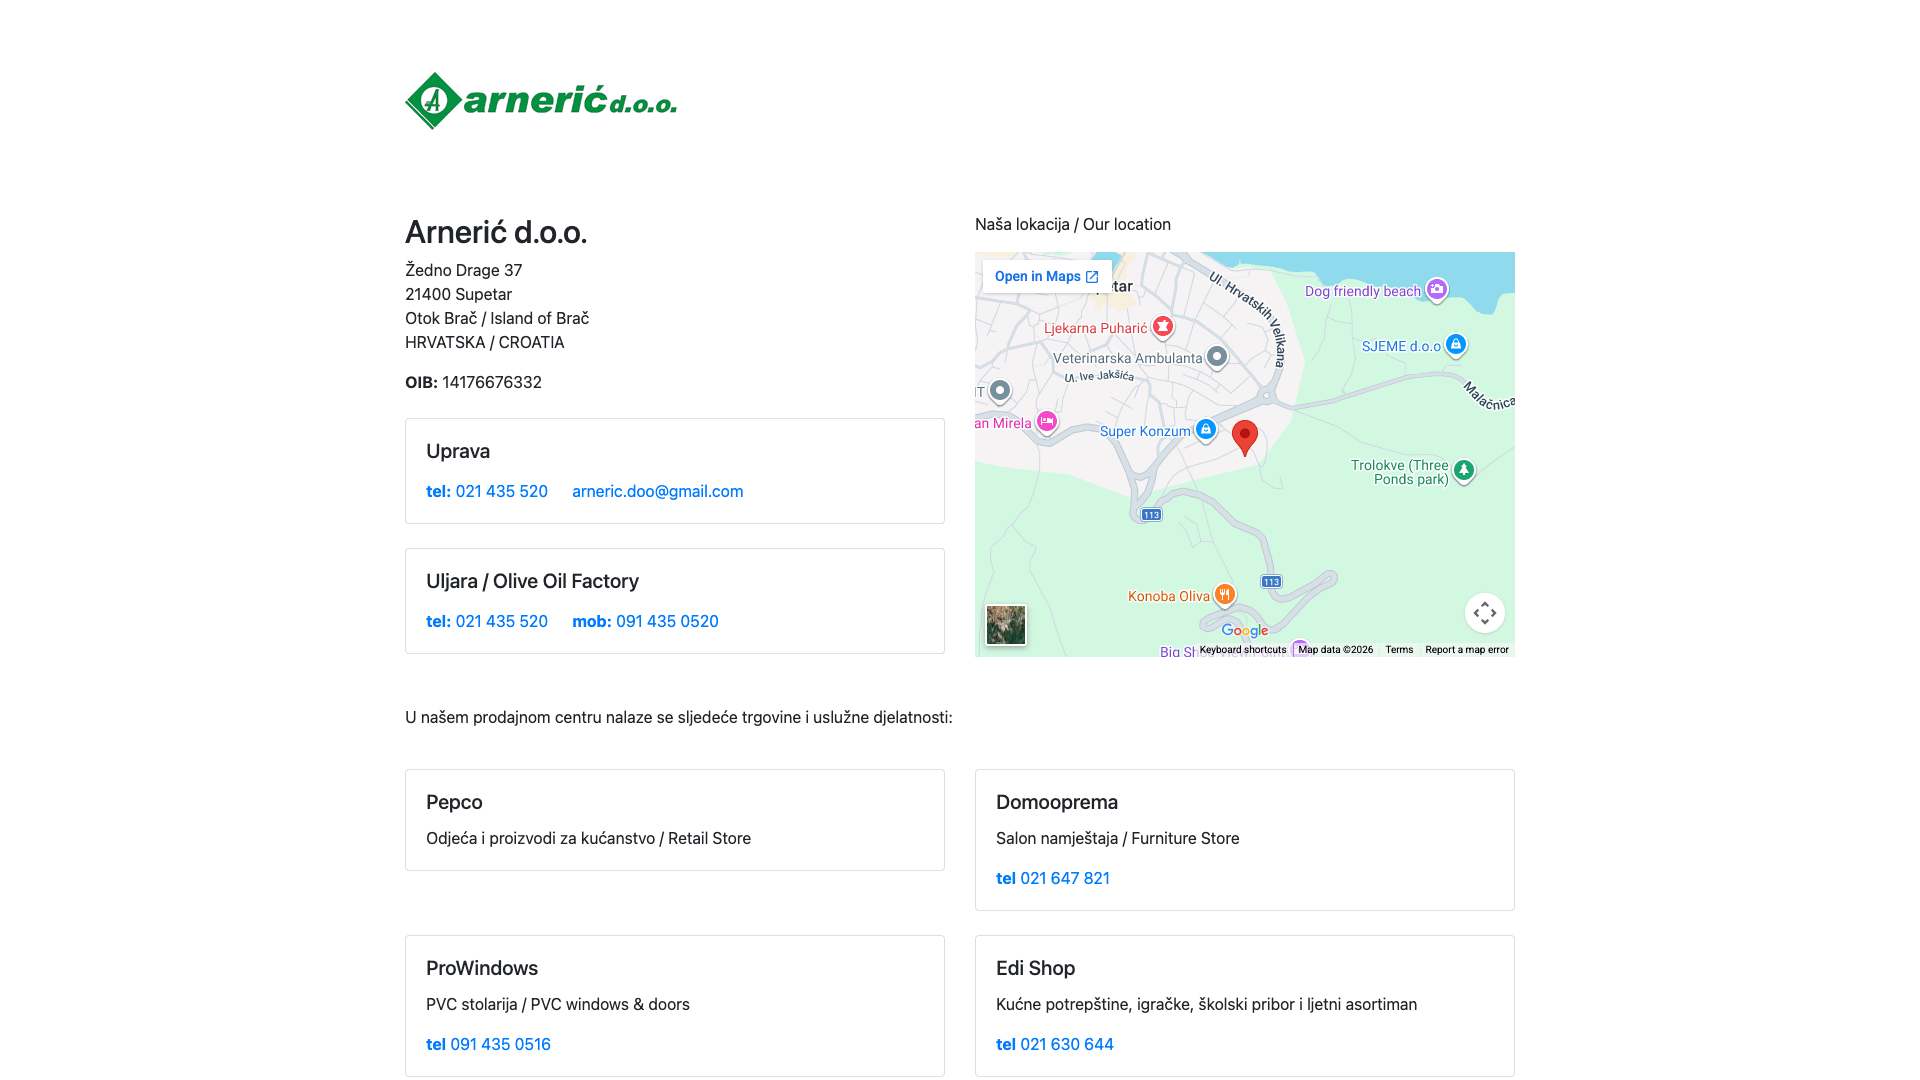The height and width of the screenshot is (1080, 1920).
Task: Click the Arnerić d.o.o. logo
Action: pyautogui.click(x=541, y=101)
